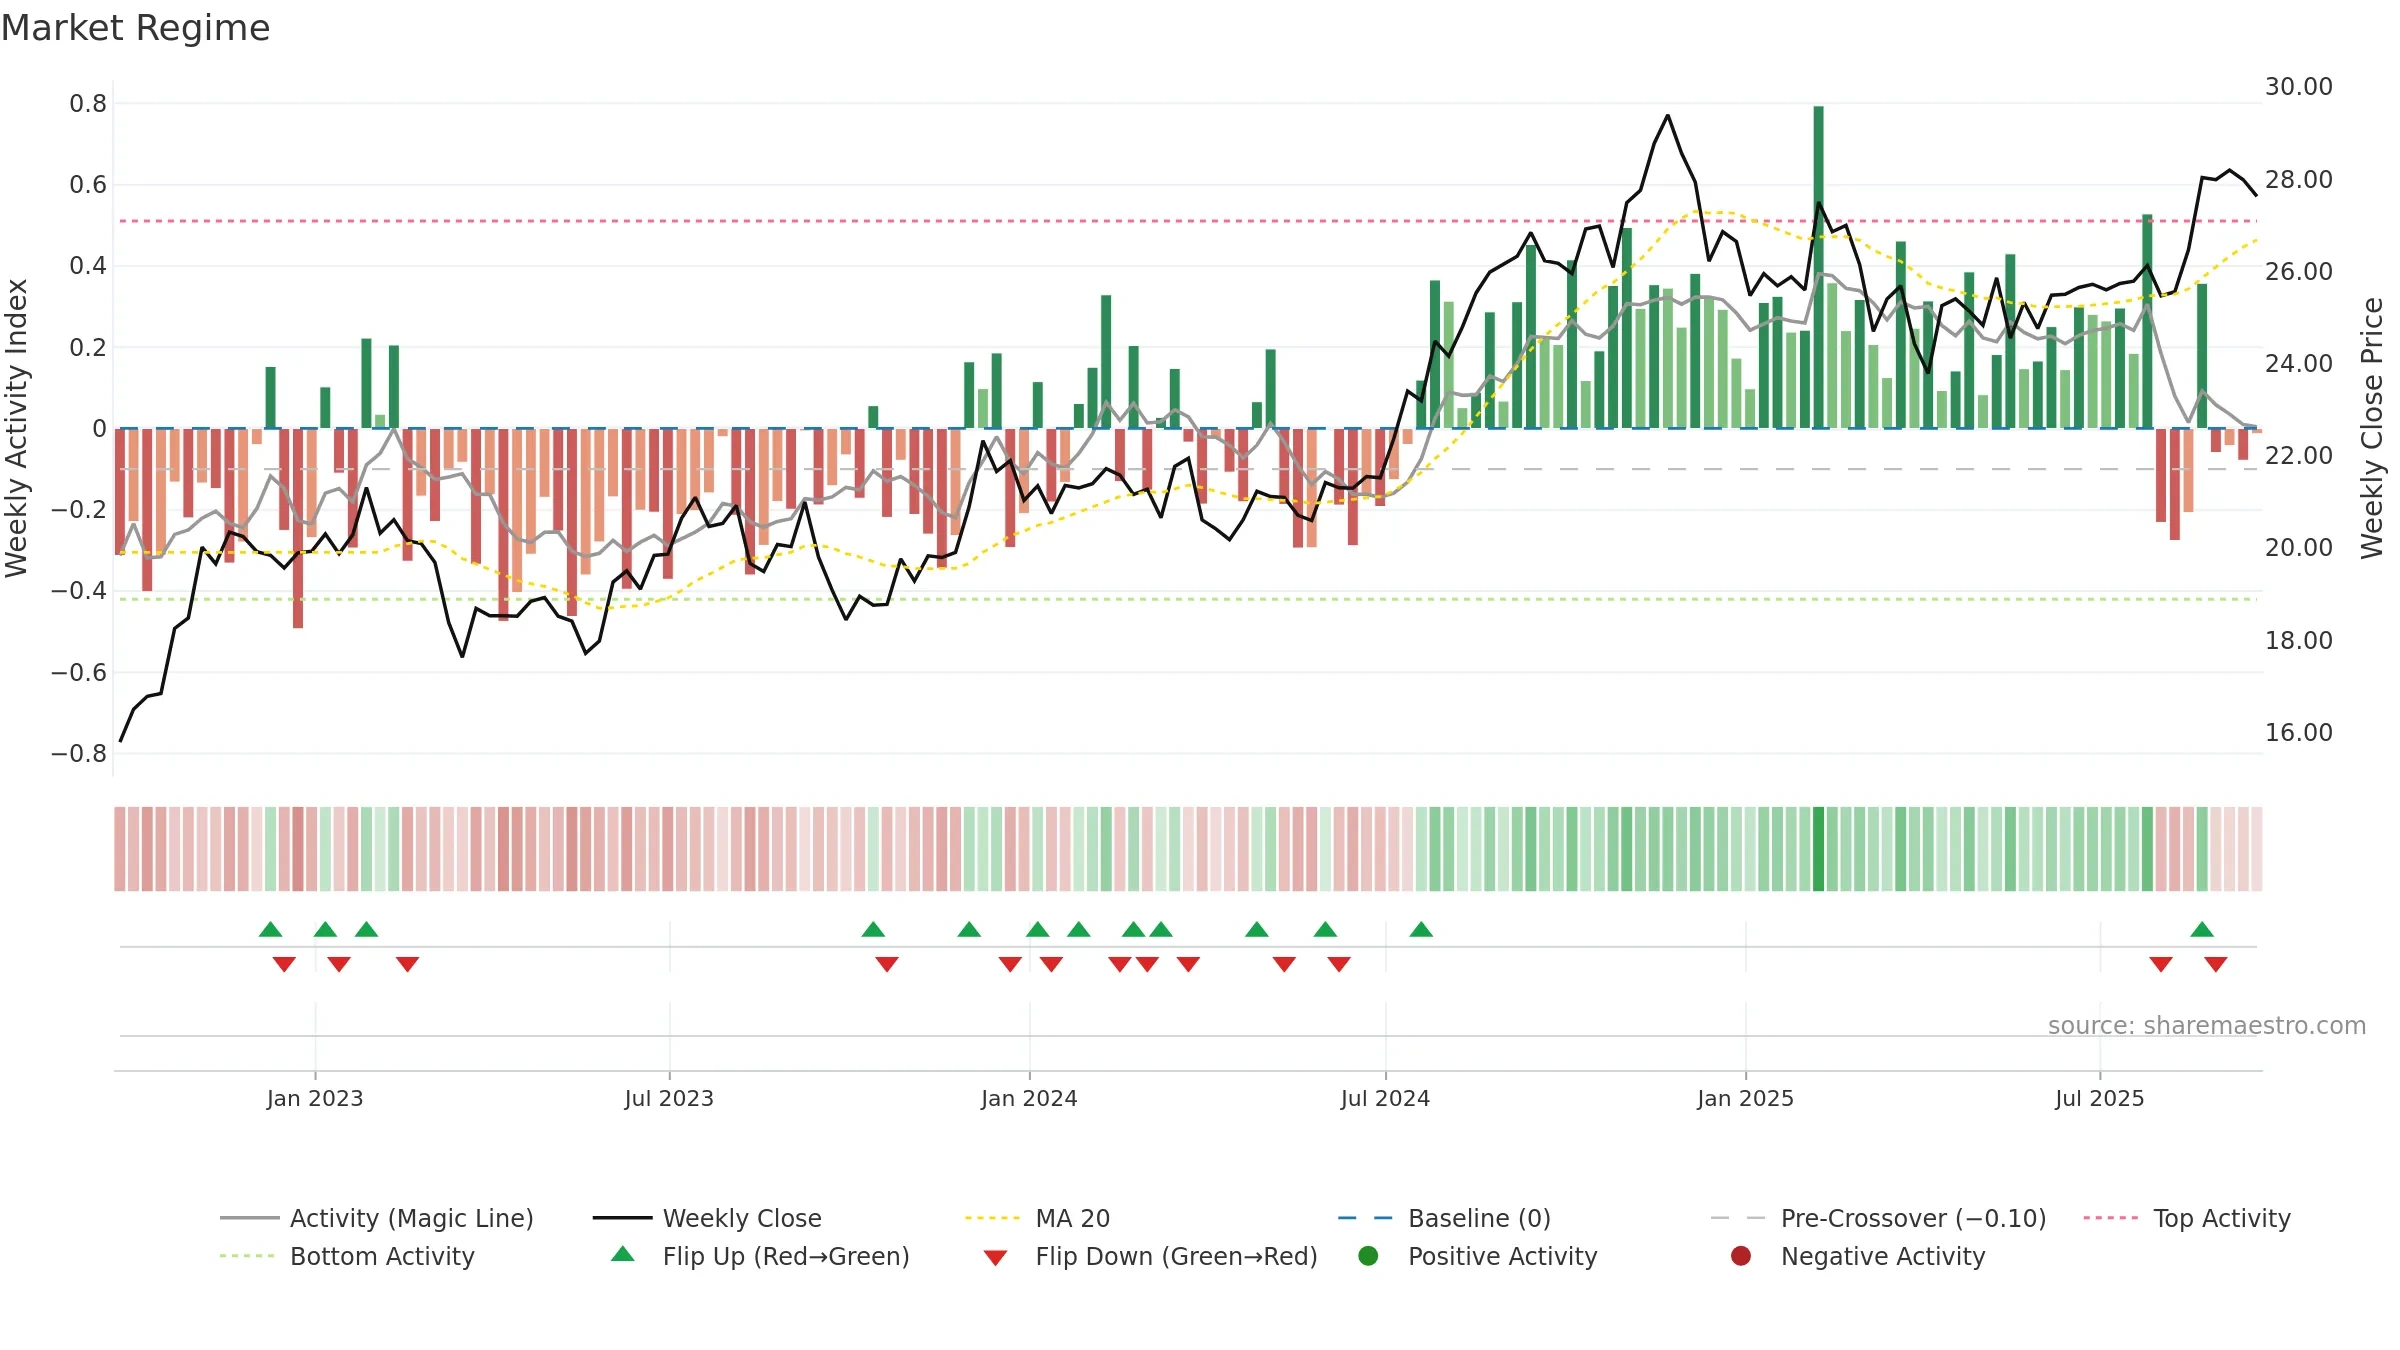
Task: Click the −0.8 activity axis tick label
Action: (x=79, y=753)
